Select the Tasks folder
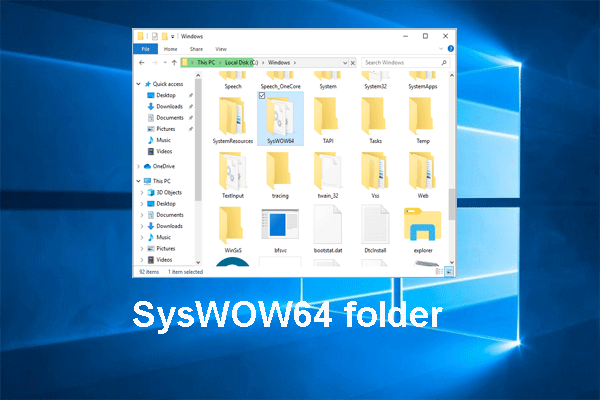This screenshot has width=600, height=400. click(x=375, y=121)
